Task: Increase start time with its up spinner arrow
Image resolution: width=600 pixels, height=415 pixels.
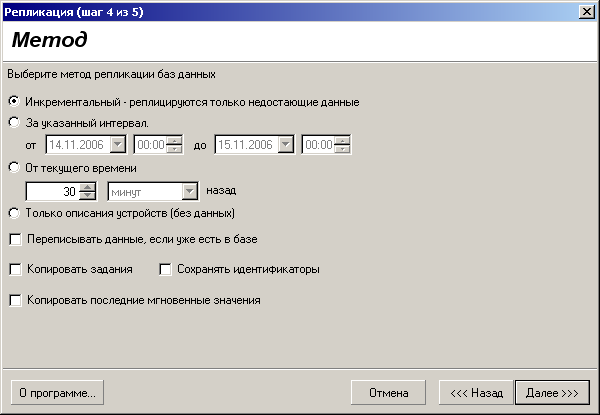Action: (x=174, y=140)
